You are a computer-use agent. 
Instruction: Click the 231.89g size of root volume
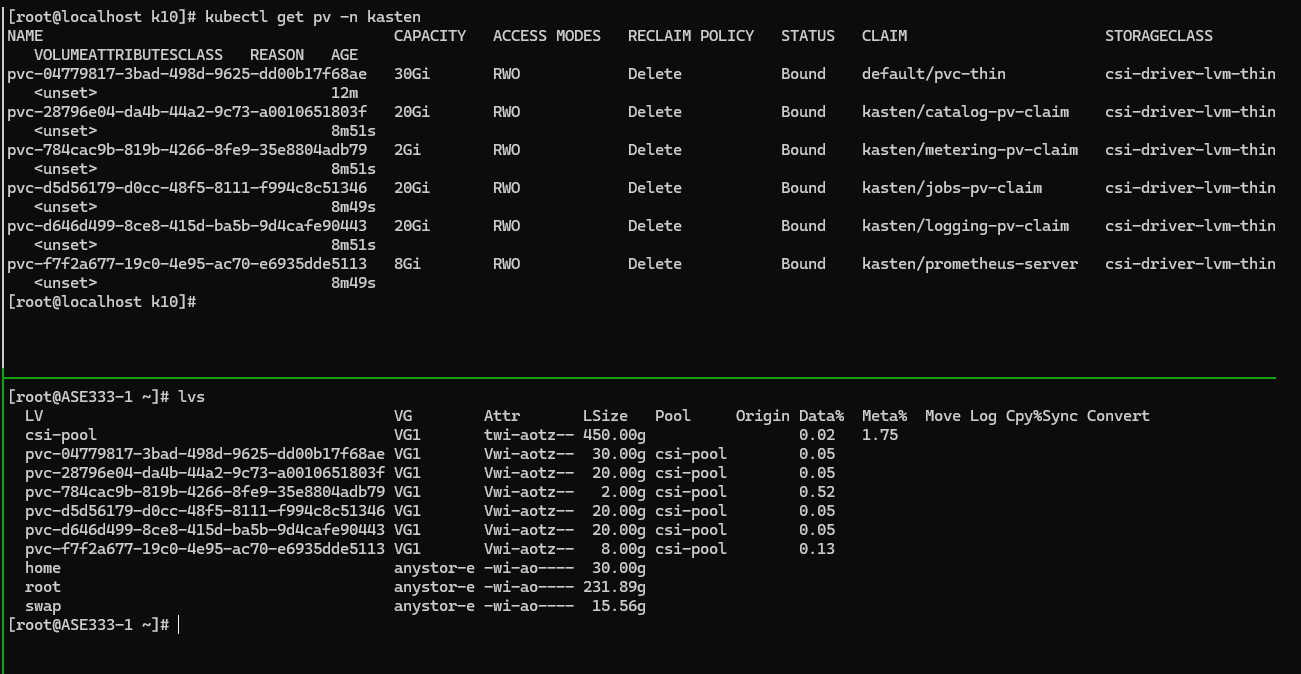[614, 587]
